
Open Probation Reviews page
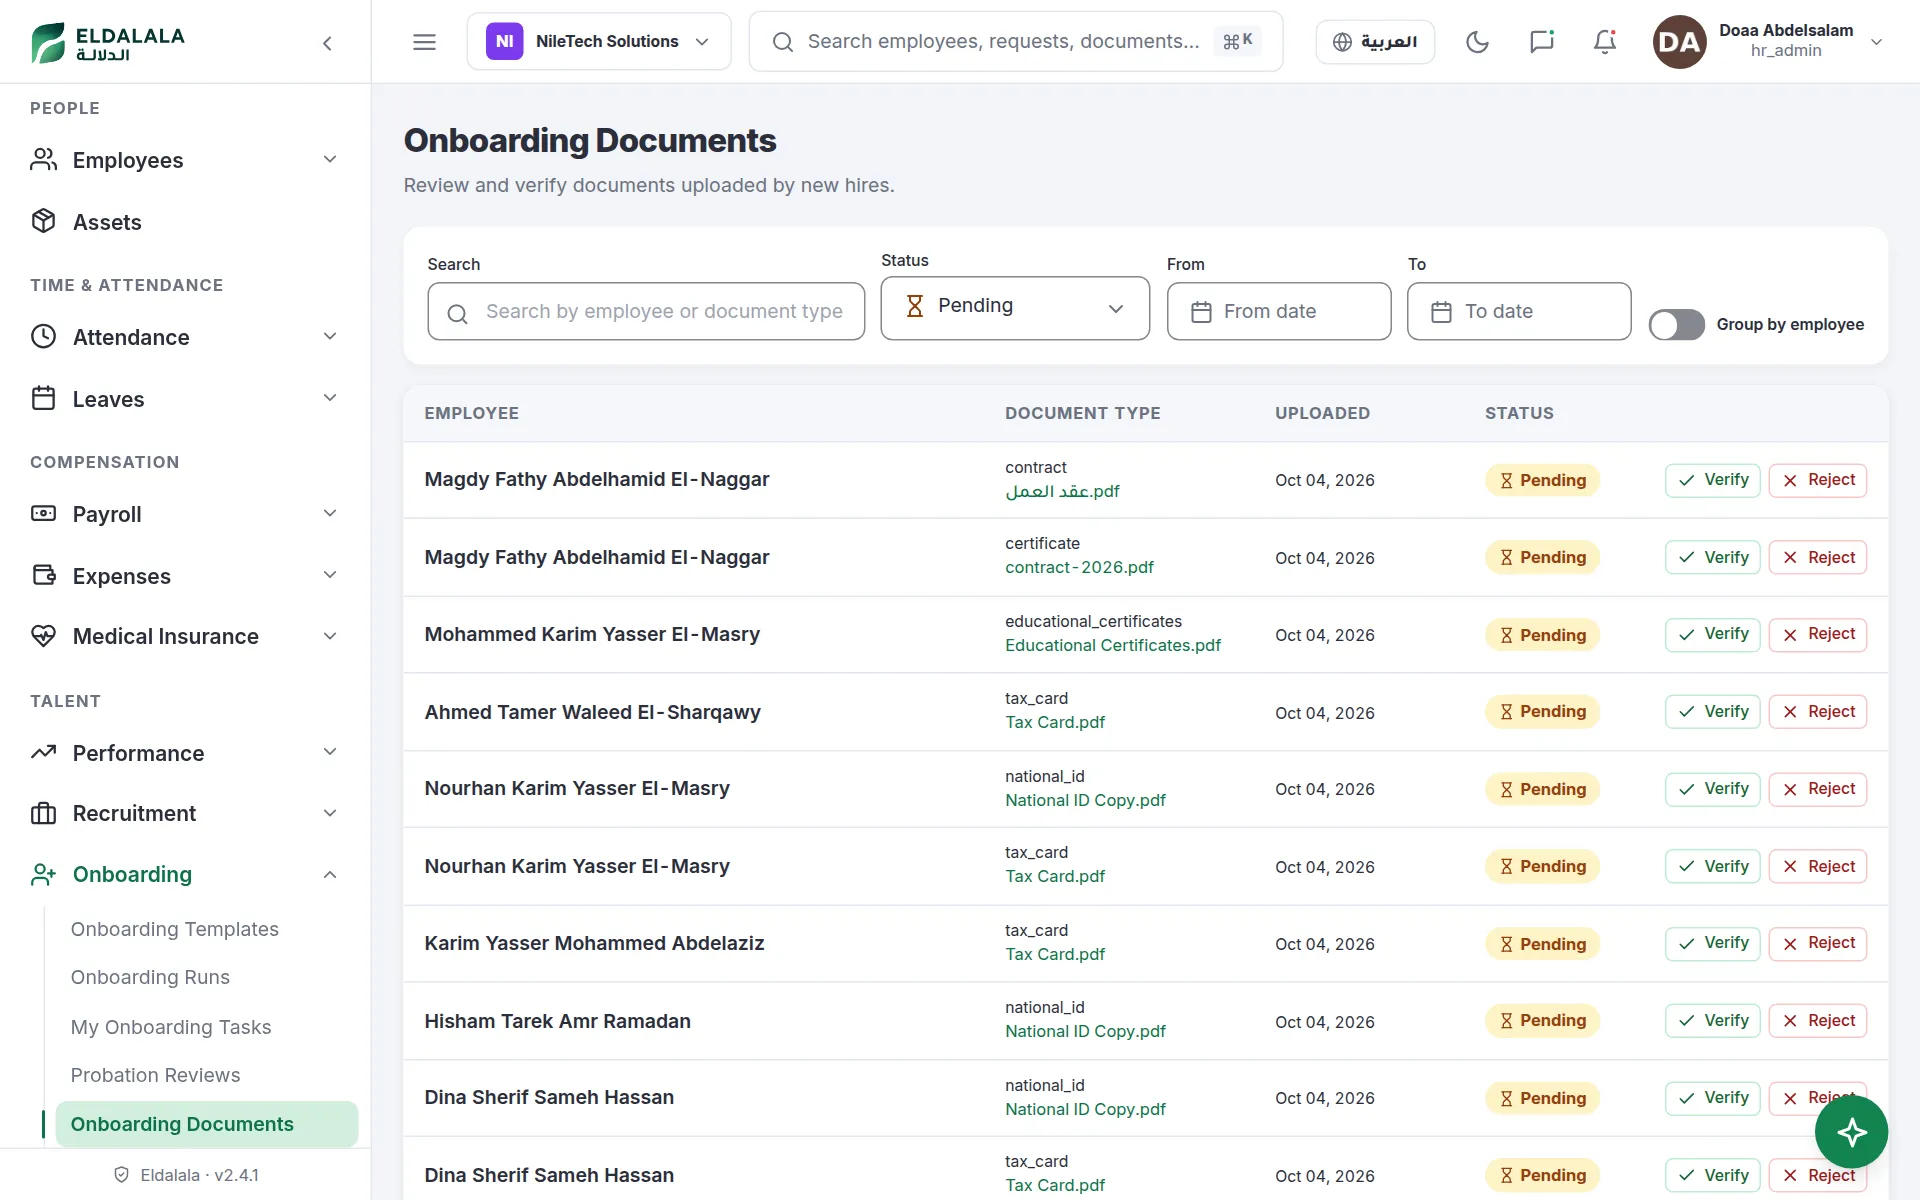coord(155,1075)
